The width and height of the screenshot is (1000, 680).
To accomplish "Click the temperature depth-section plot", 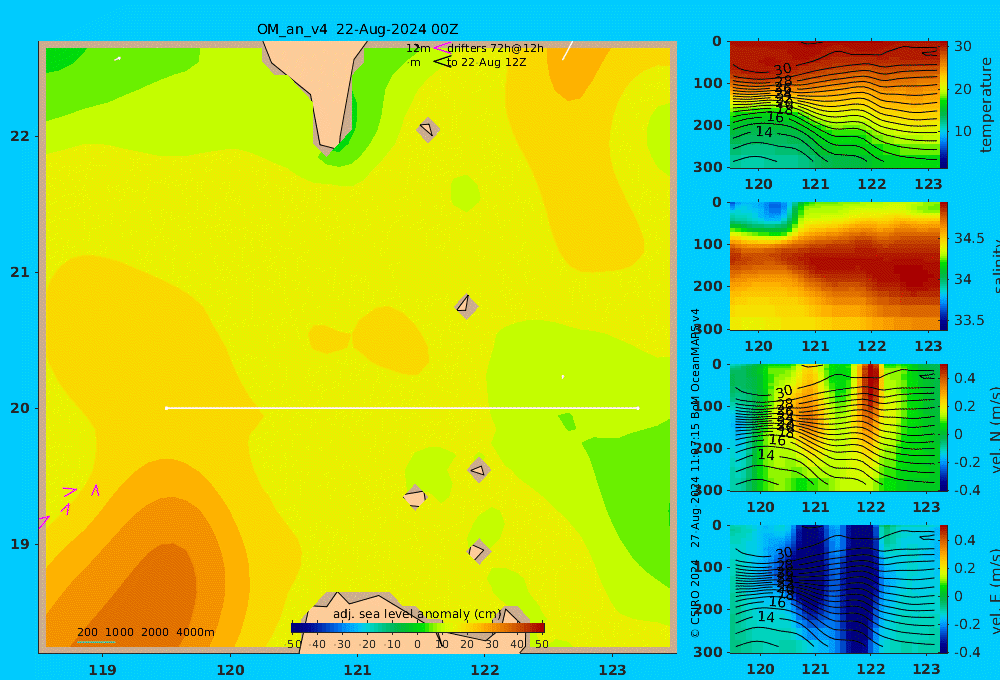I will pyautogui.click(x=834, y=105).
